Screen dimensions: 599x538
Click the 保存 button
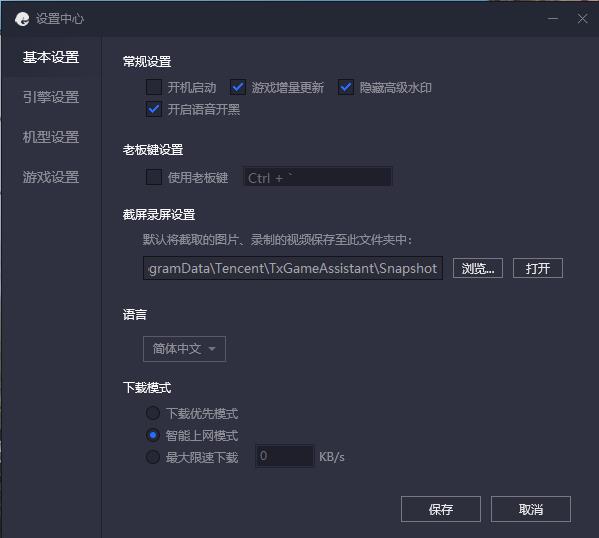click(440, 509)
